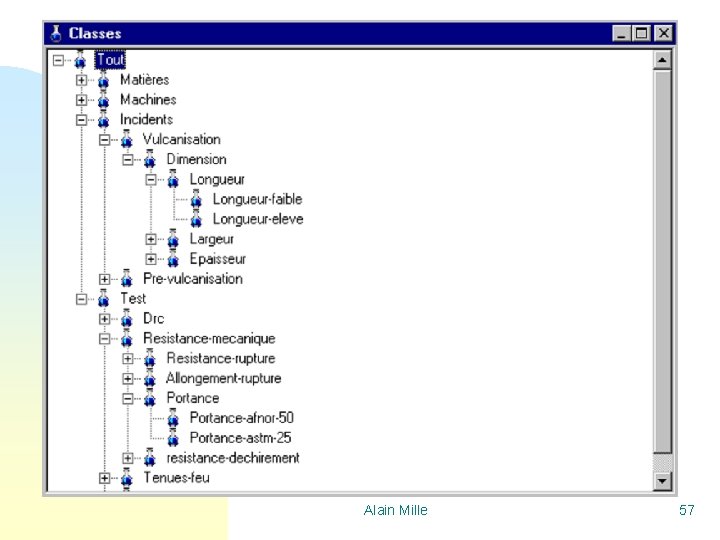The width and height of the screenshot is (720, 540).
Task: Select the Longueur-eleve class label
Action: (x=258, y=219)
